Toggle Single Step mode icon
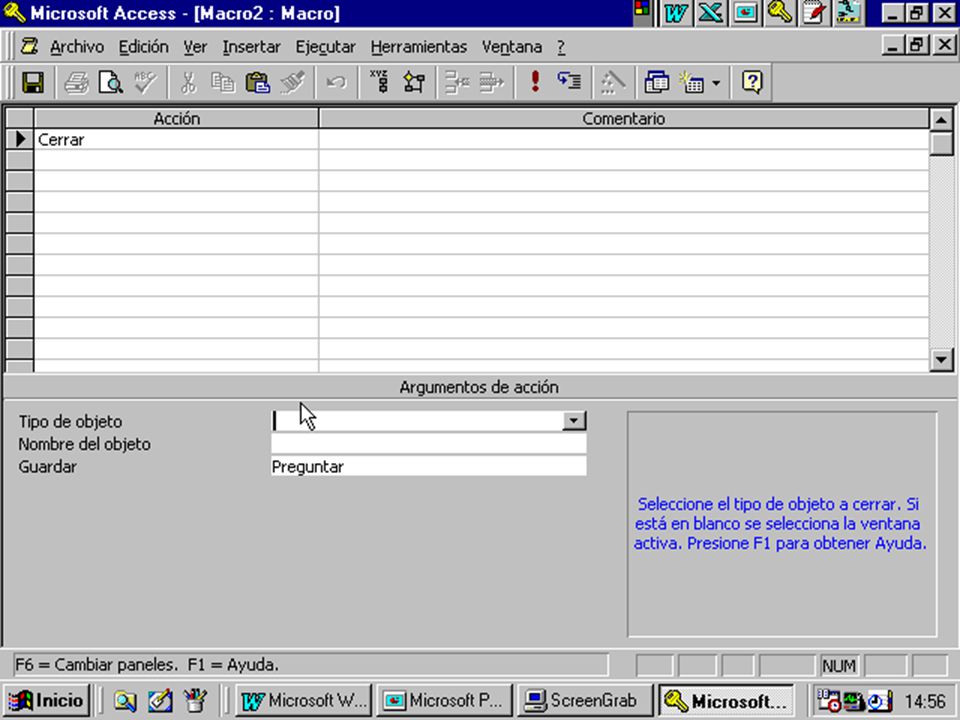 coord(569,82)
